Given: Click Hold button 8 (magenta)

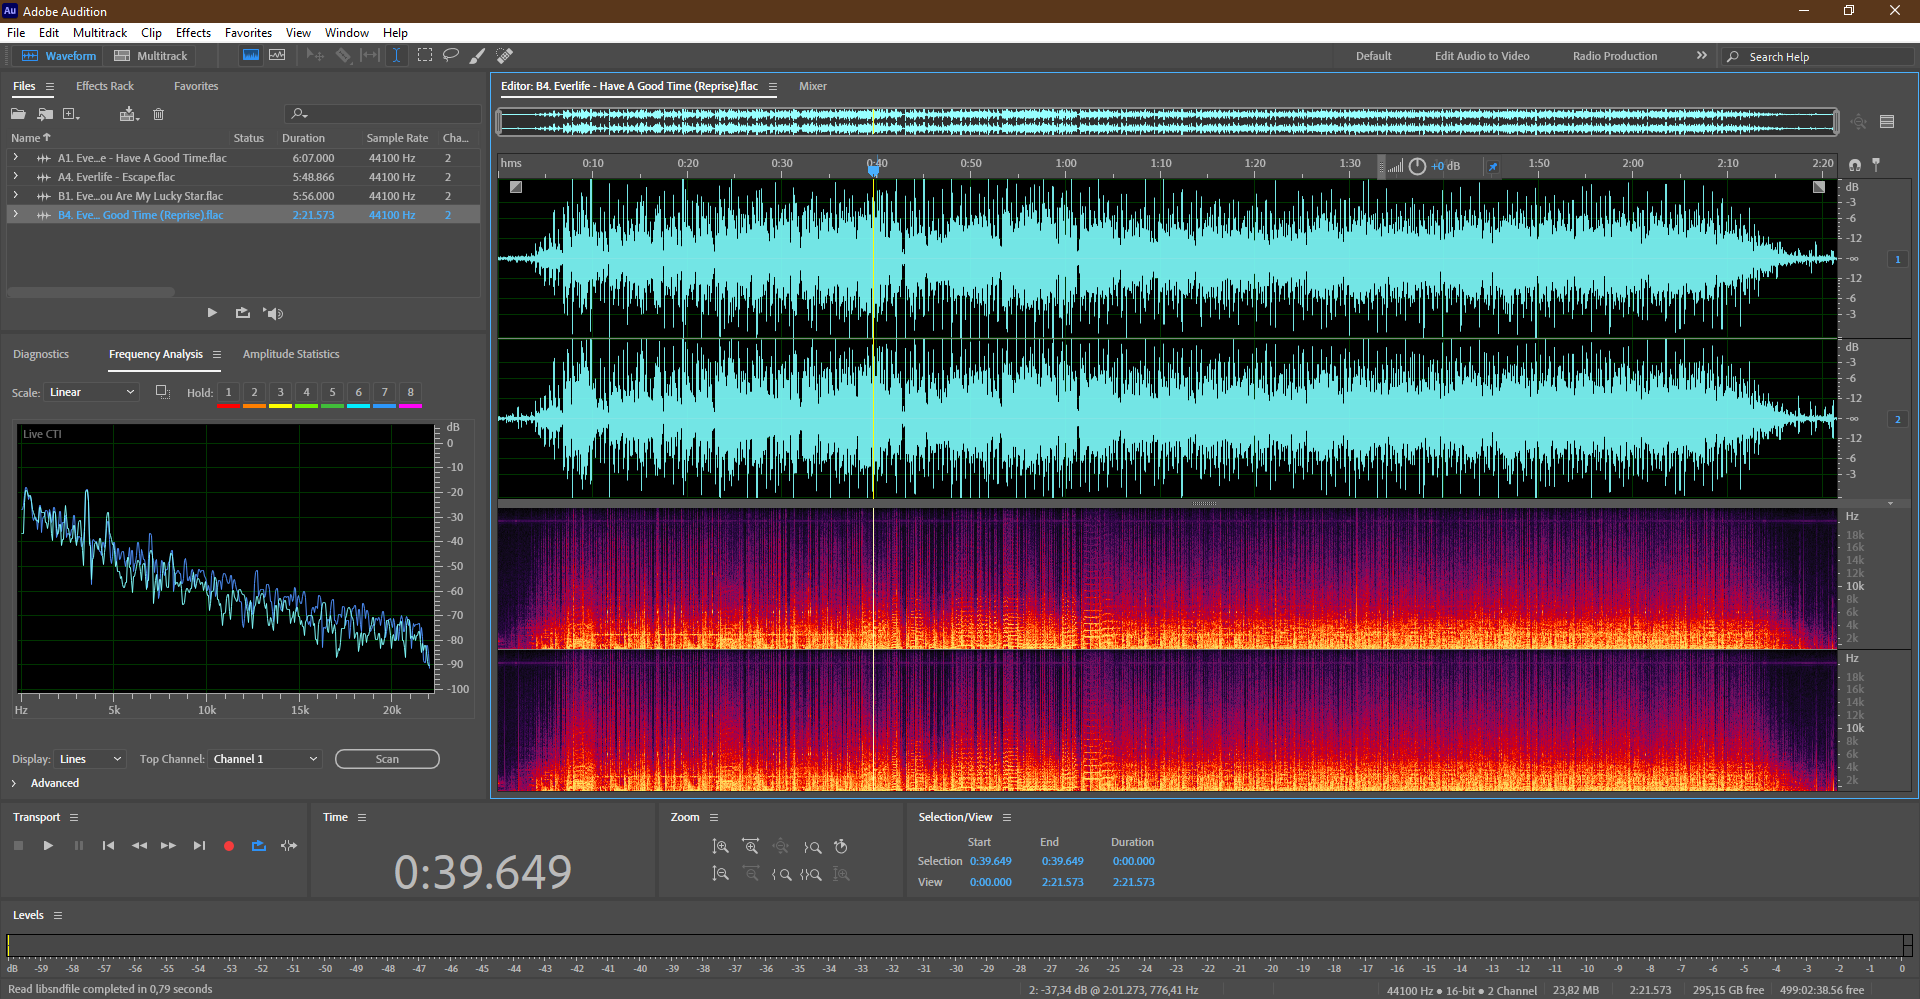Looking at the screenshot, I should click(410, 393).
